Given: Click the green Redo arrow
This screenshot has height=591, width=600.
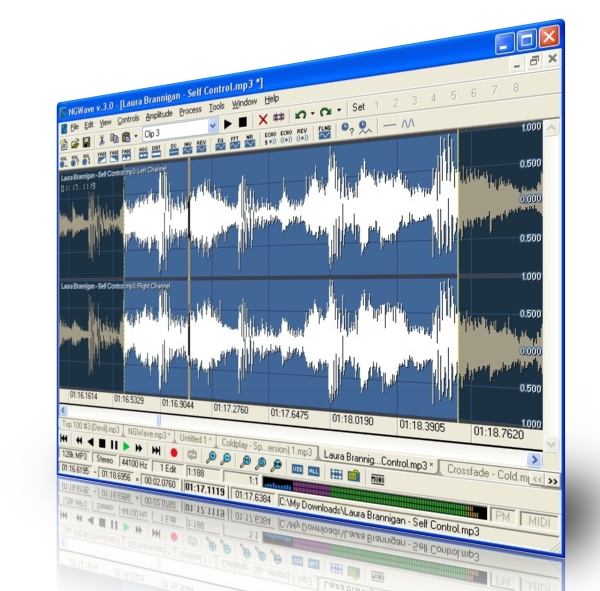Looking at the screenshot, I should click(325, 111).
